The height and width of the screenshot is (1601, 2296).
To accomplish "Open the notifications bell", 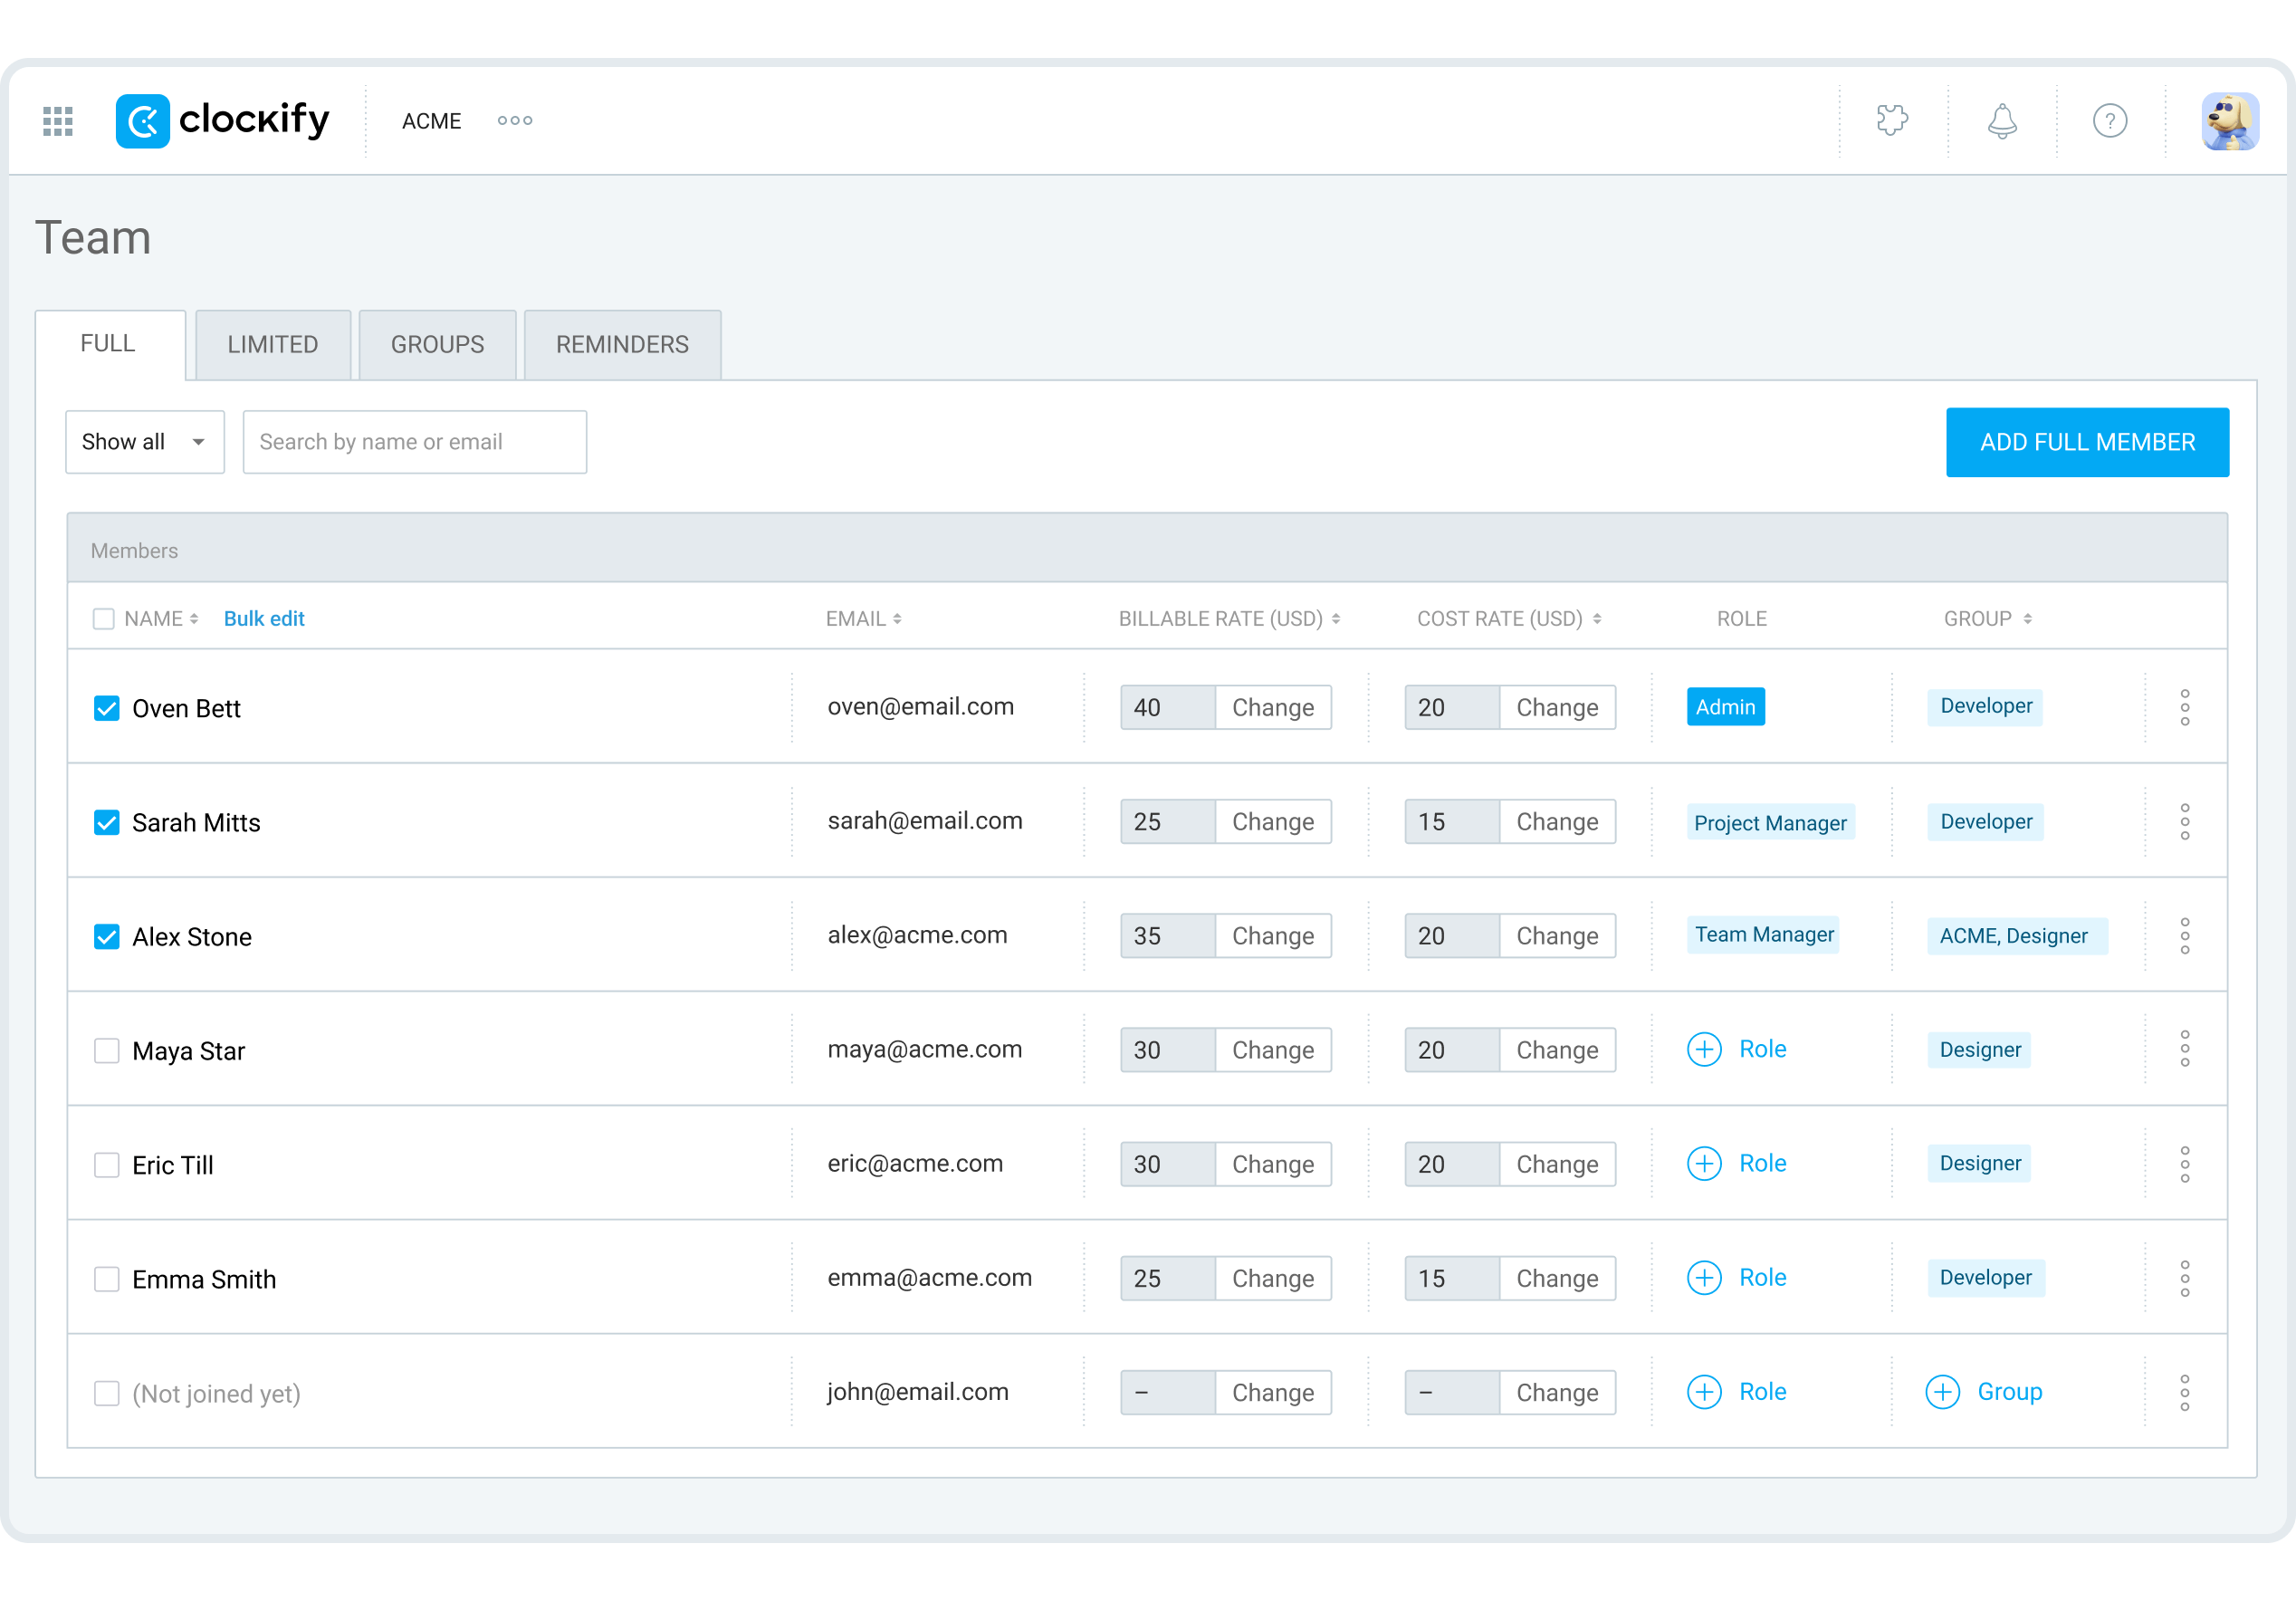I will tap(2001, 121).
